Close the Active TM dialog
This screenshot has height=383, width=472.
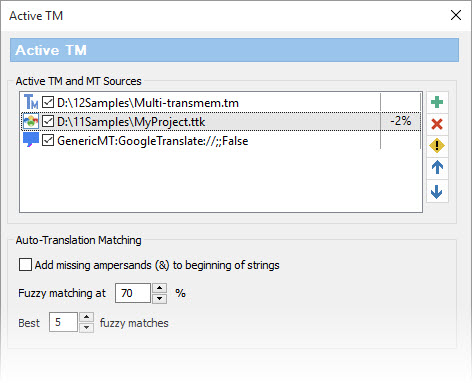pos(456,15)
